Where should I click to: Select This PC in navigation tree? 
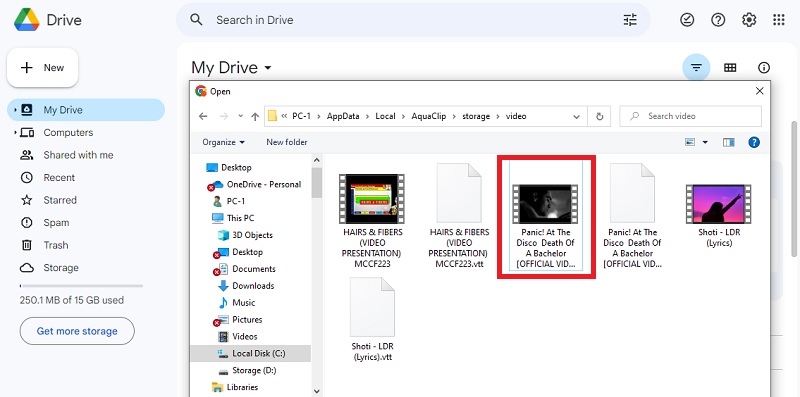pos(233,218)
